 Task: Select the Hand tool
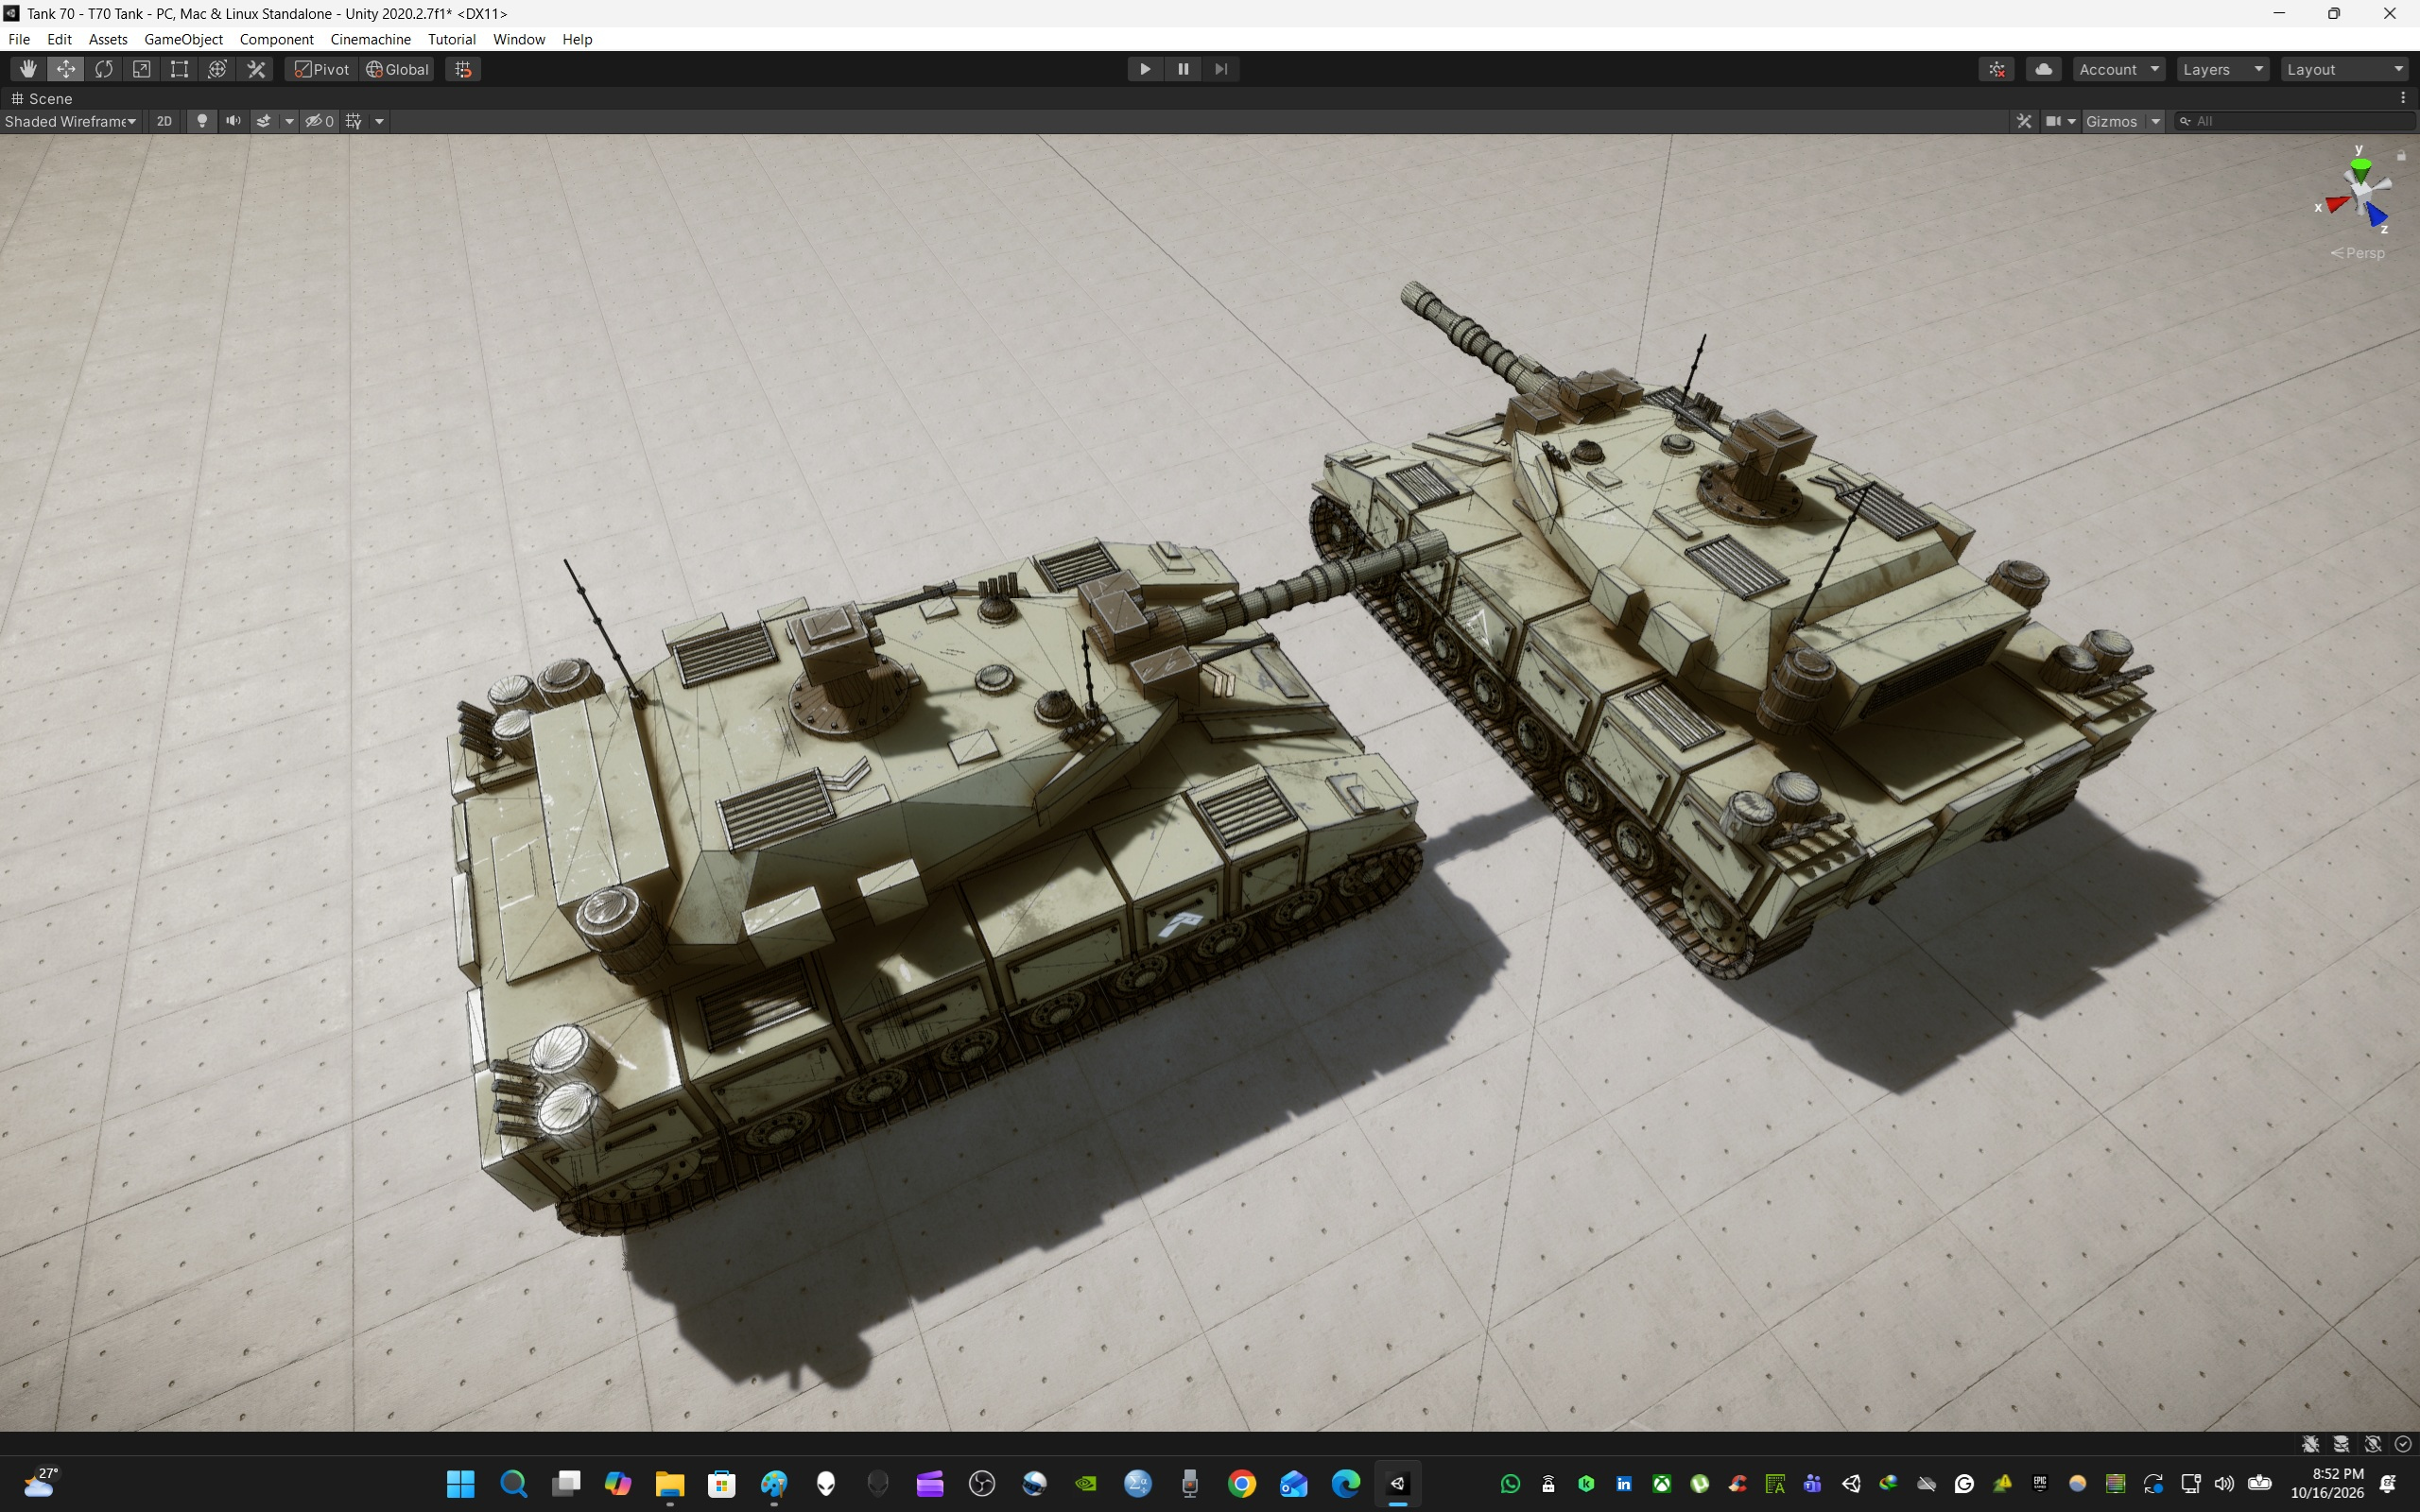click(28, 69)
